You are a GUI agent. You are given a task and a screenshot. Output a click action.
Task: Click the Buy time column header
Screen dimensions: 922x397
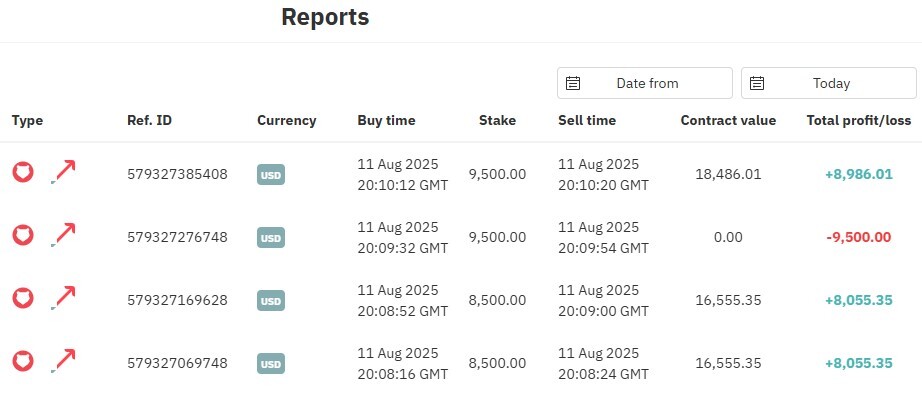click(386, 121)
